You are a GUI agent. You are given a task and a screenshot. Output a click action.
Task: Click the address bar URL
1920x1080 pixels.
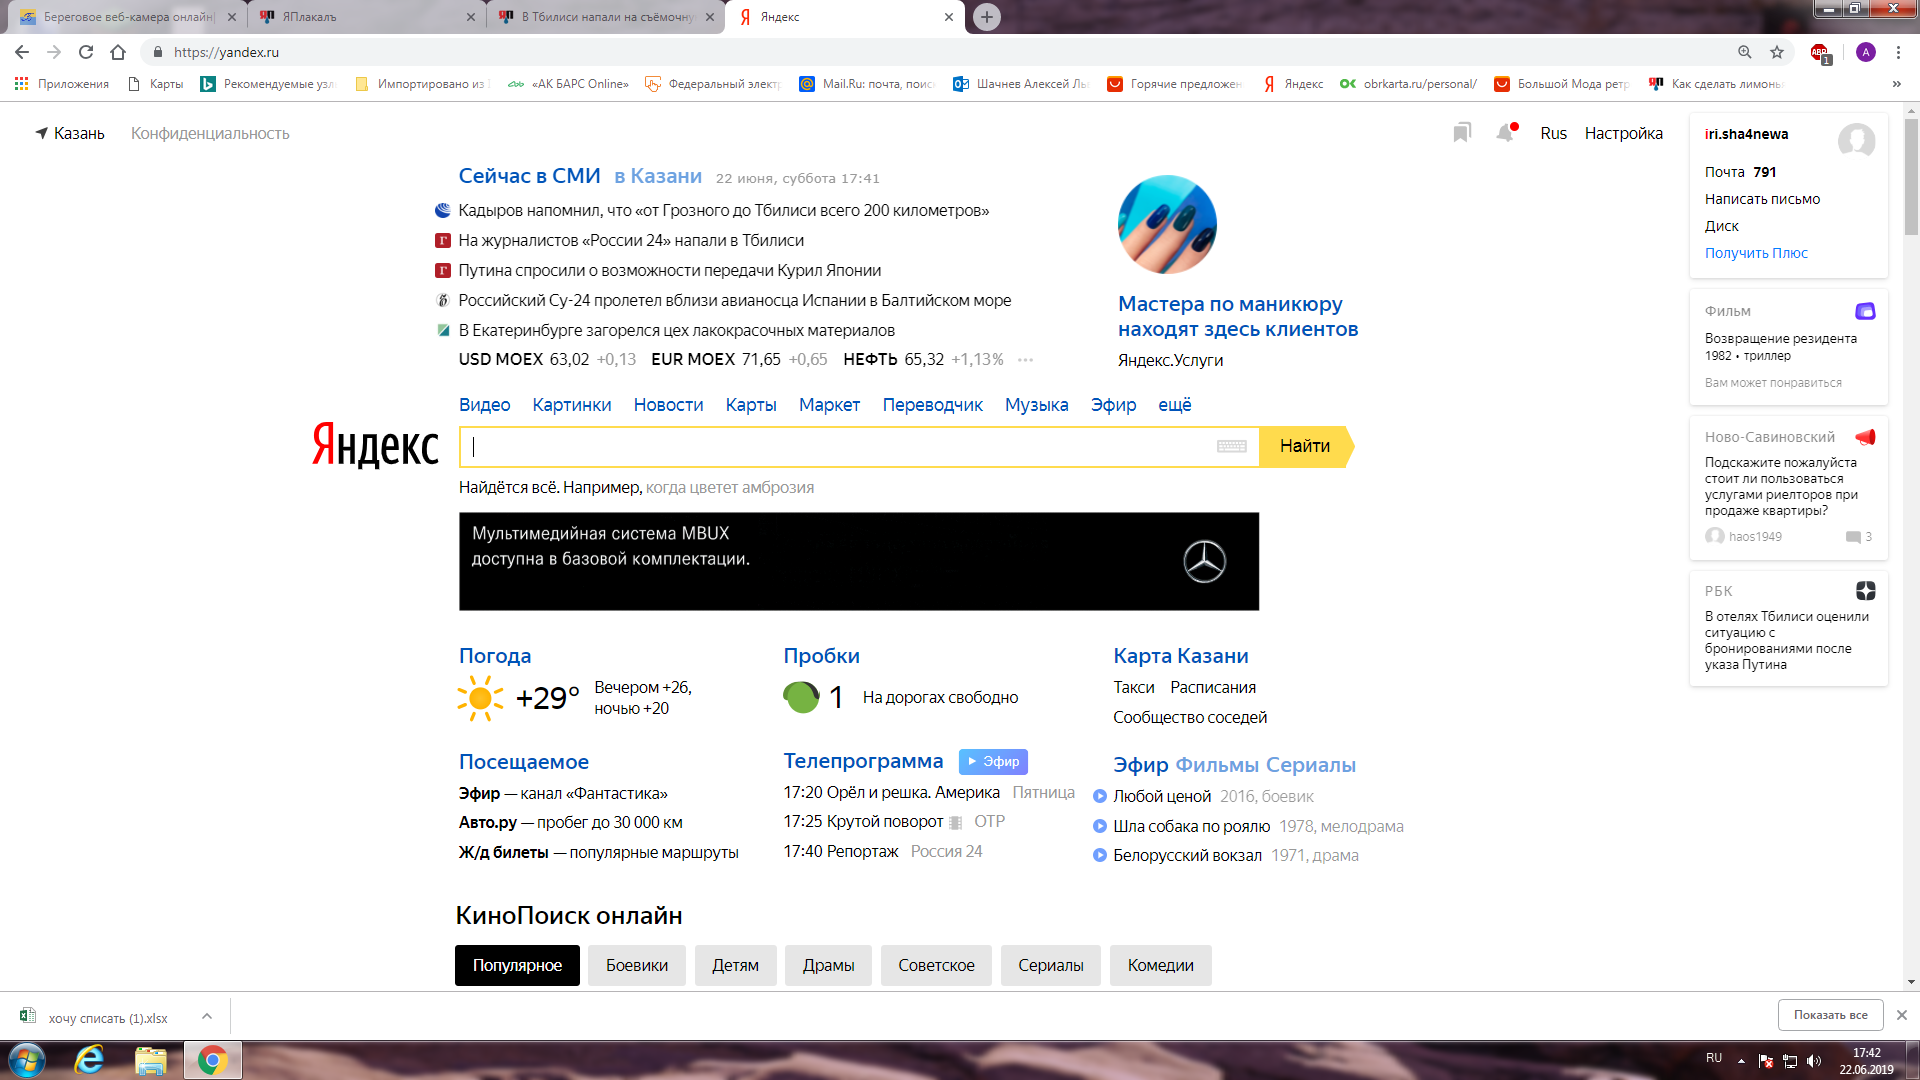click(x=227, y=52)
